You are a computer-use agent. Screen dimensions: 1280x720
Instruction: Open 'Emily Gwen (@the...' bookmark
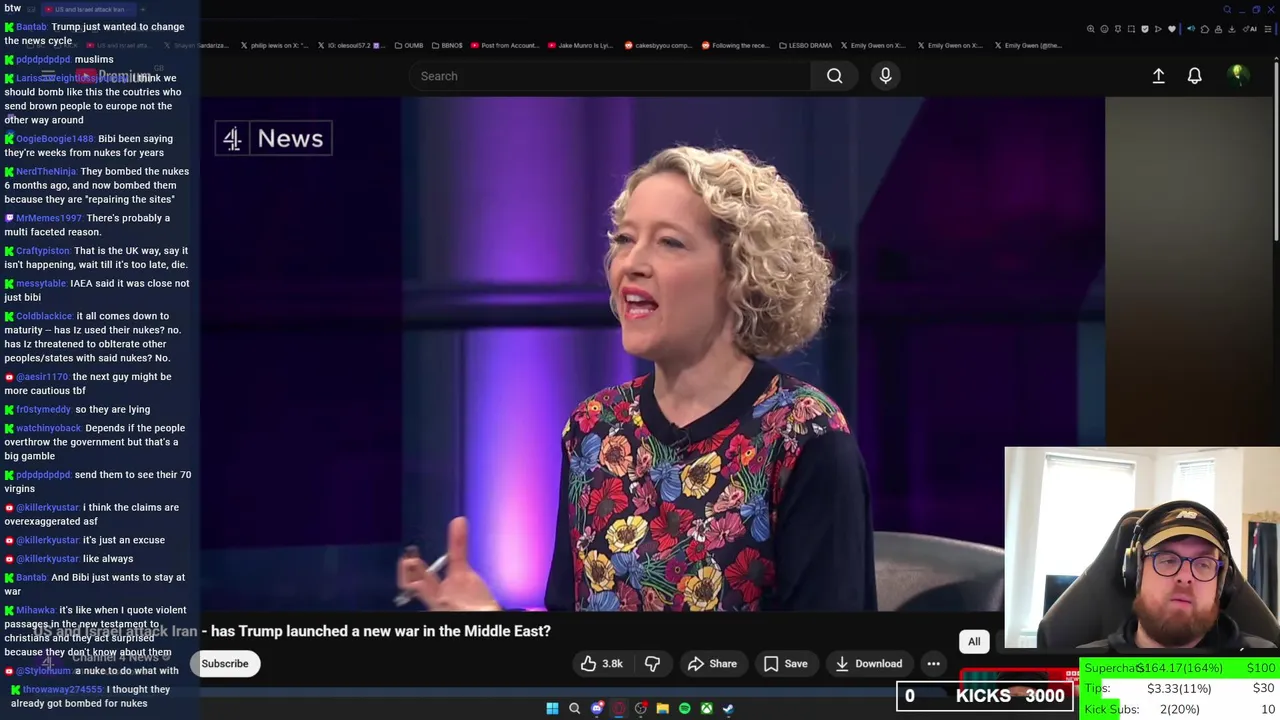(1028, 45)
